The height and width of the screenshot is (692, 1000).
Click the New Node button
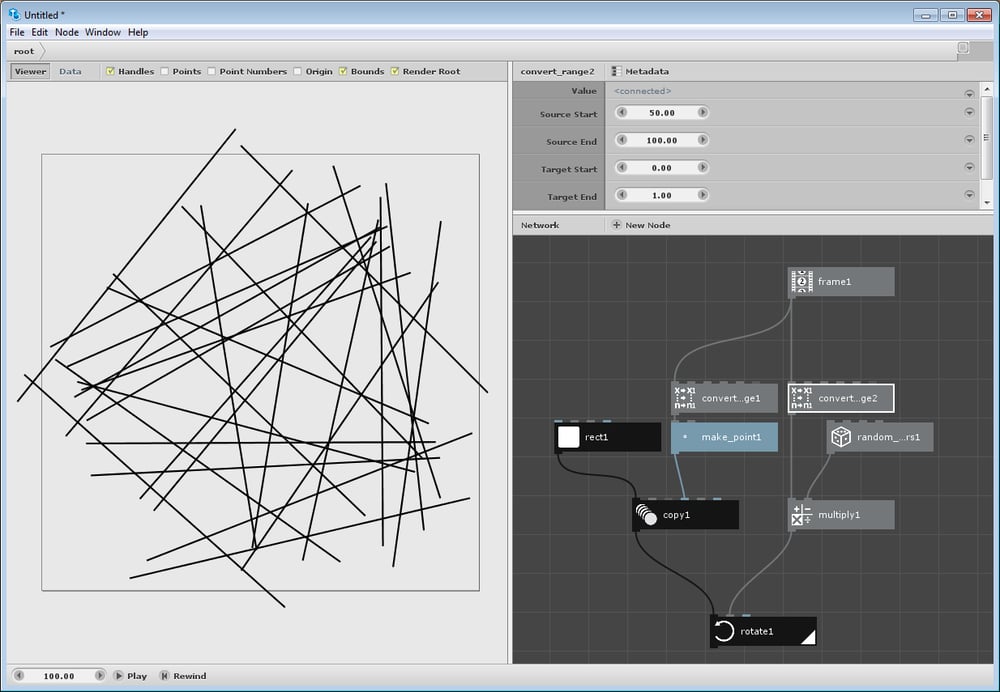click(641, 225)
